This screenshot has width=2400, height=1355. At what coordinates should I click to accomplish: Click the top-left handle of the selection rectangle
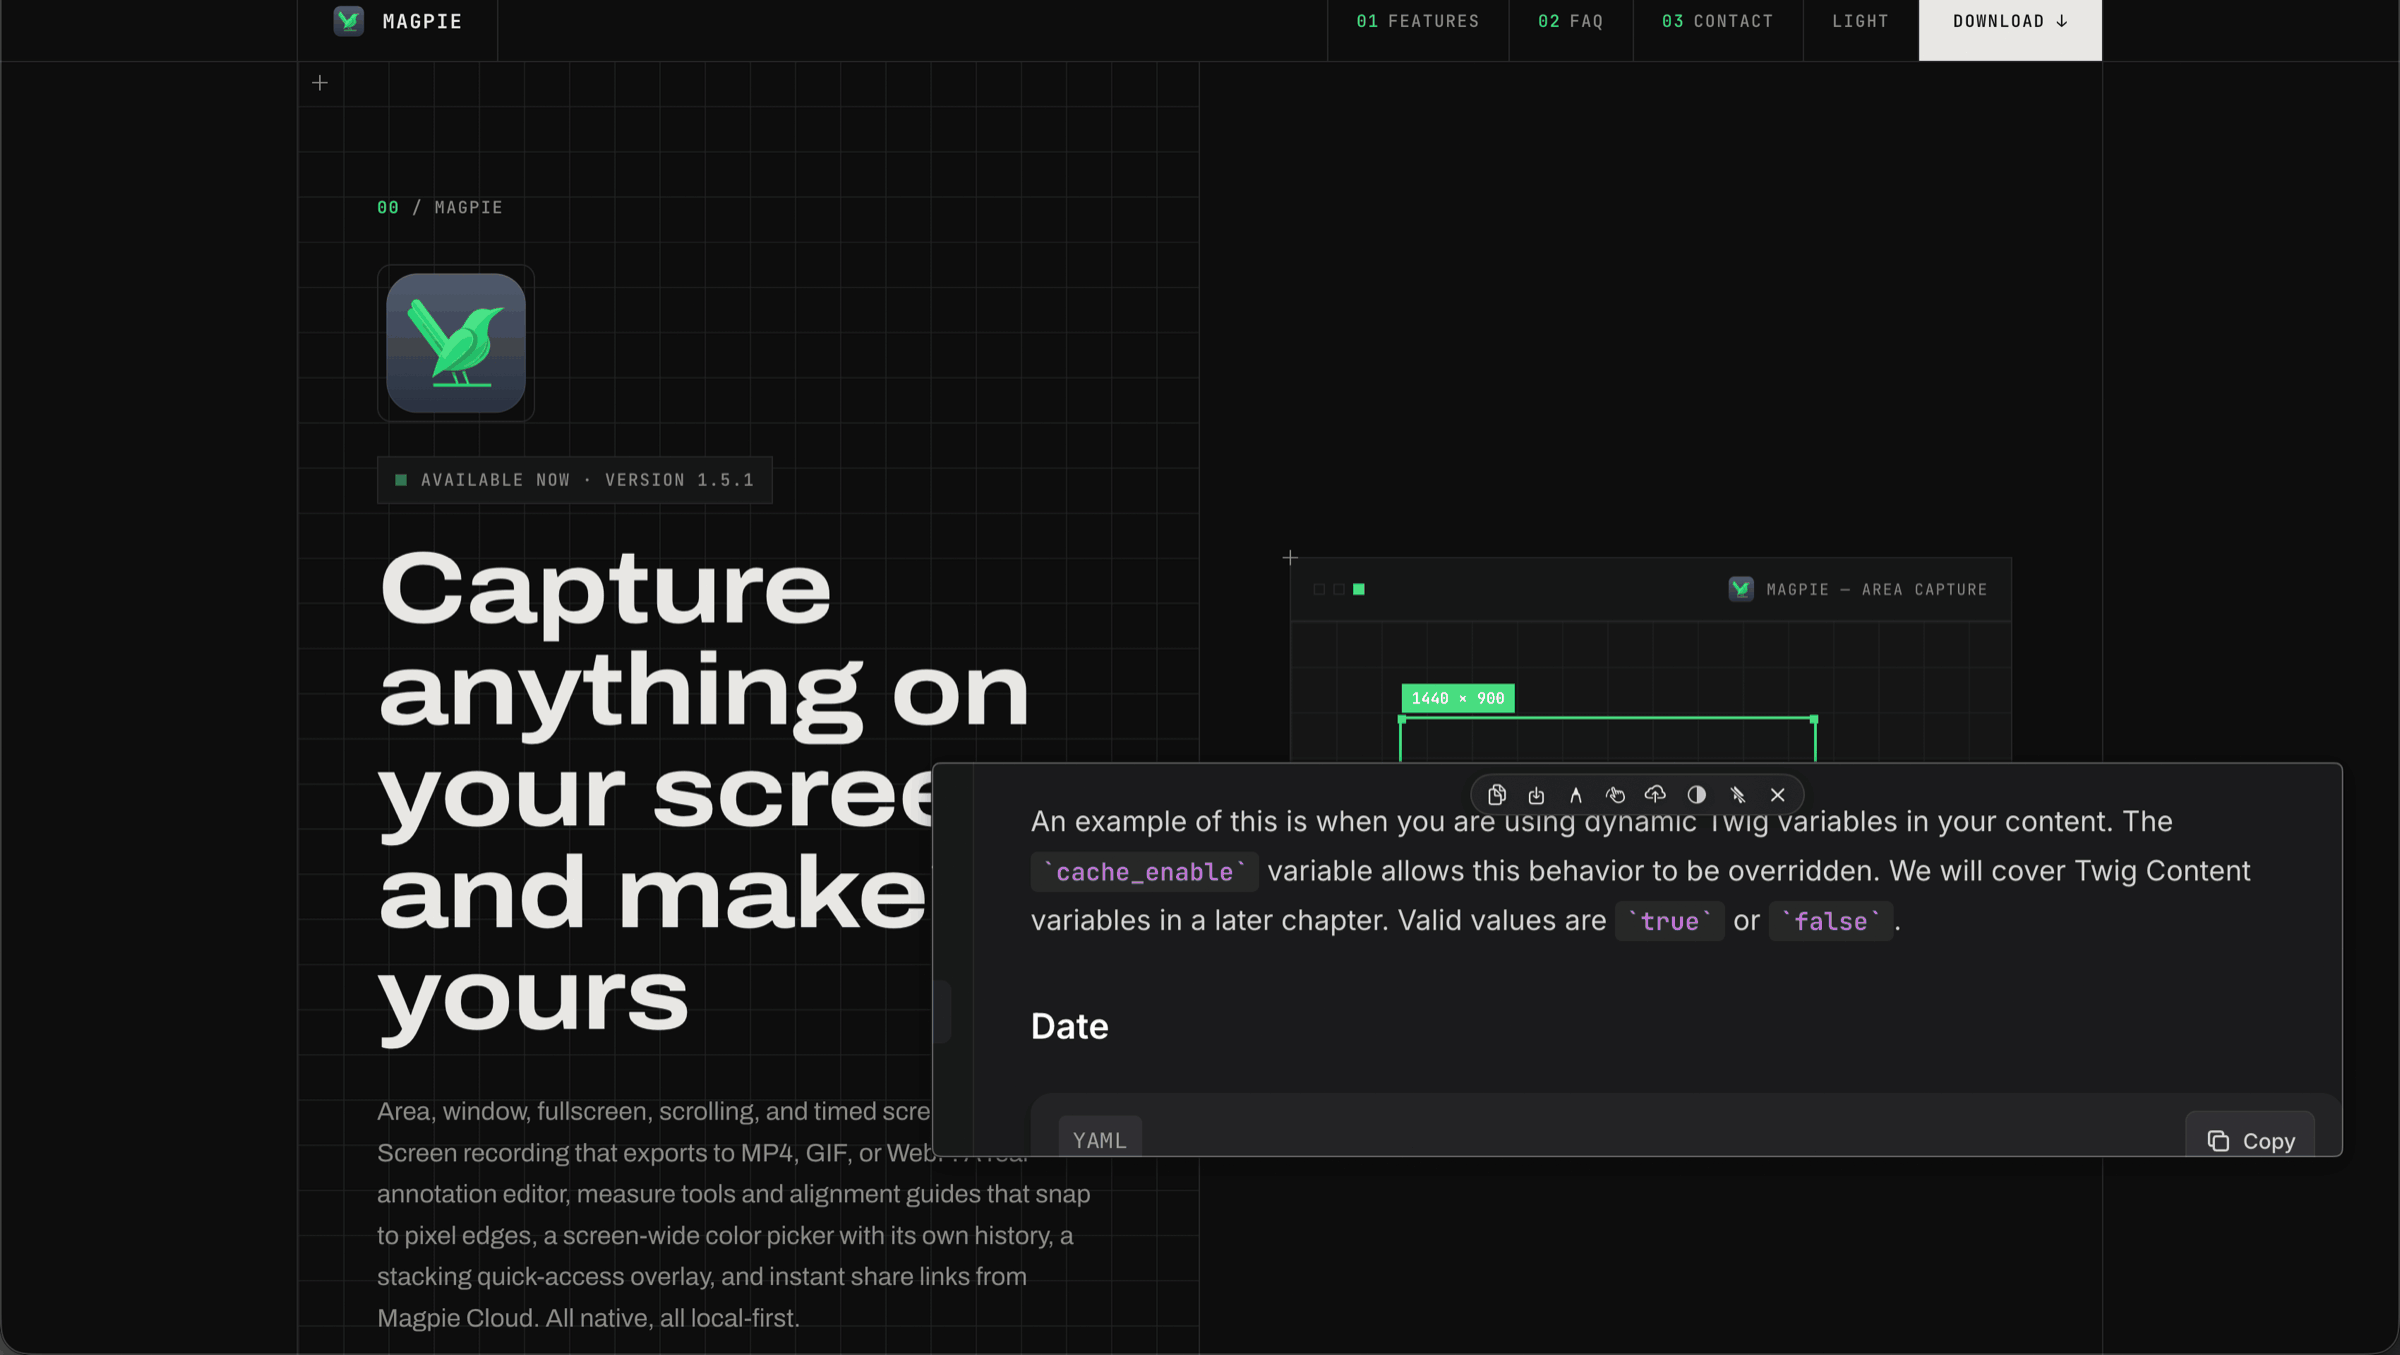tap(1402, 719)
